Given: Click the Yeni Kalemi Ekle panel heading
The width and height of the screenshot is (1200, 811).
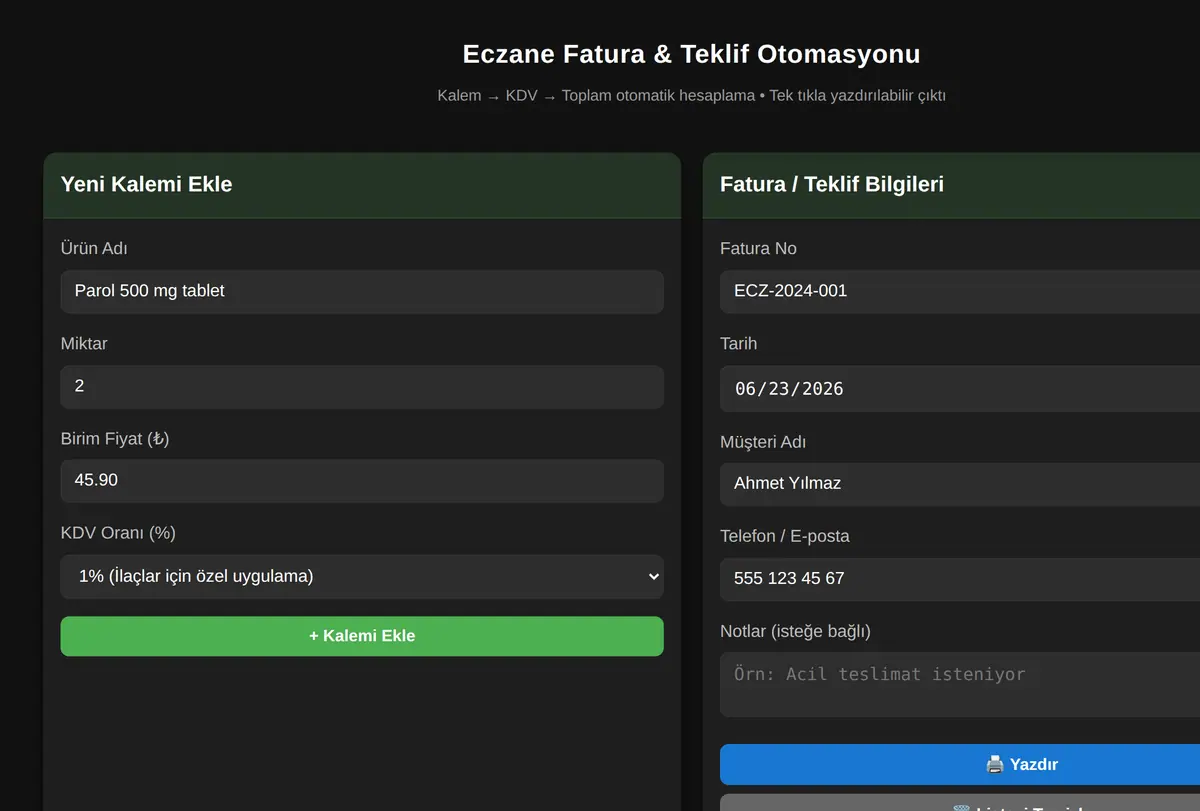Looking at the screenshot, I should pos(147,184).
